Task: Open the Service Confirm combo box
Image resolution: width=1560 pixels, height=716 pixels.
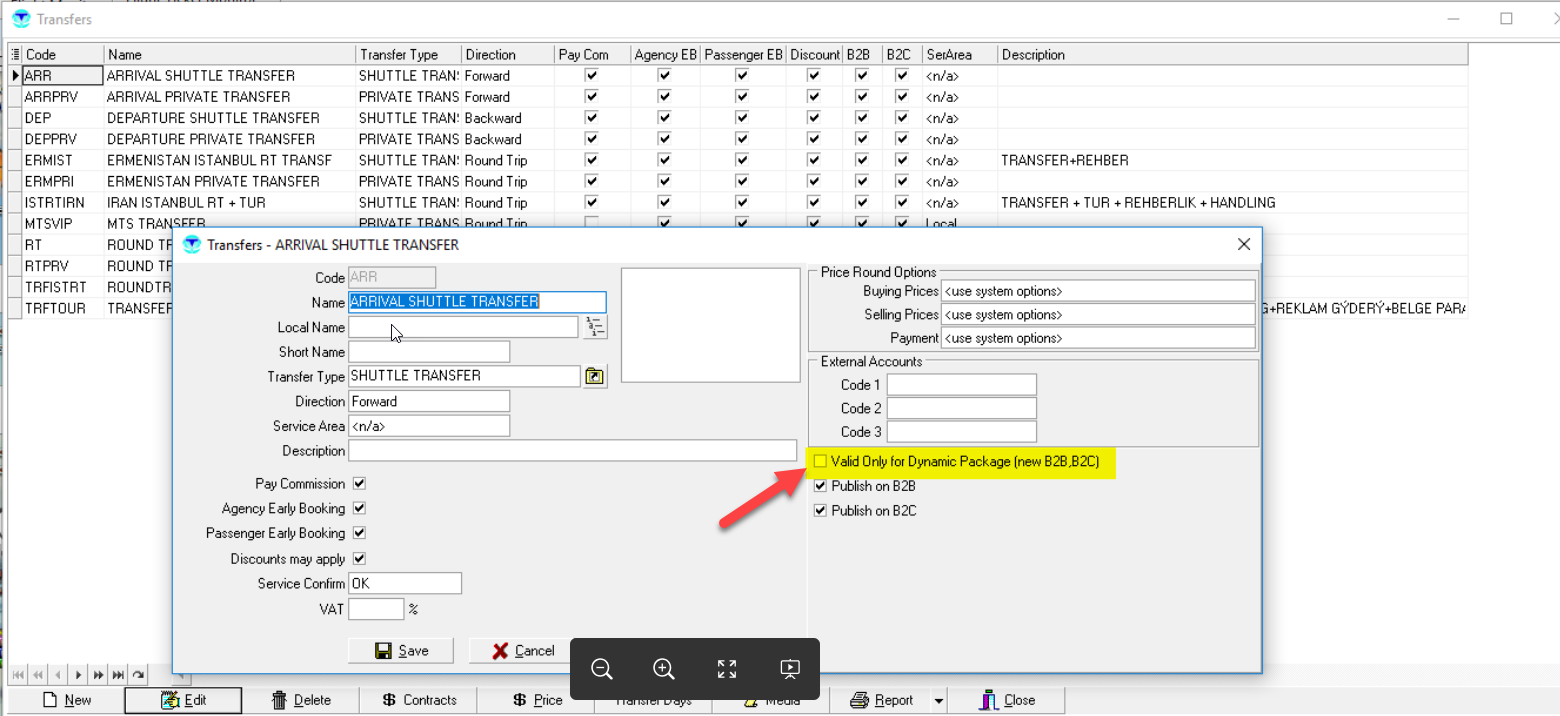Action: click(x=405, y=583)
